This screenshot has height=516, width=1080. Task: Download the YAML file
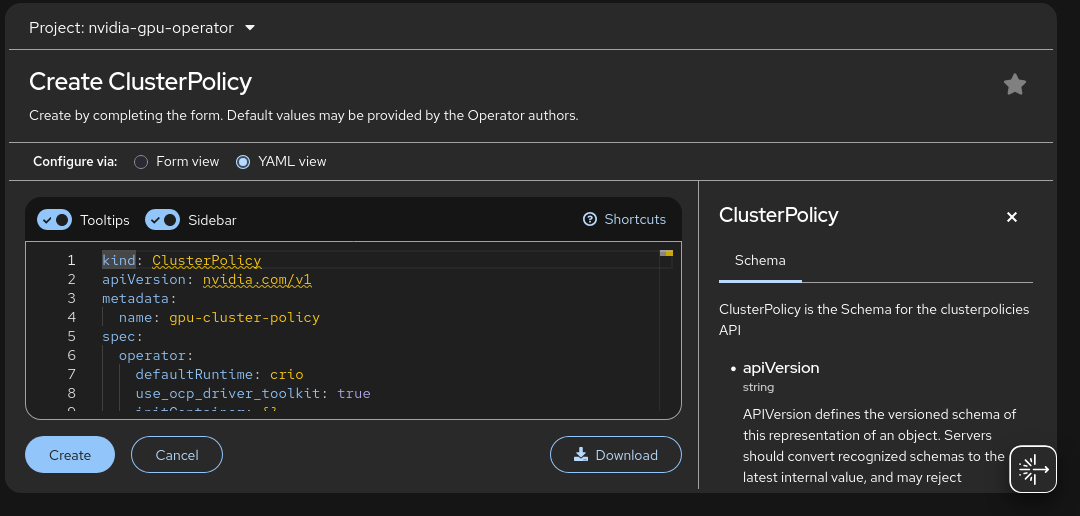click(616, 455)
